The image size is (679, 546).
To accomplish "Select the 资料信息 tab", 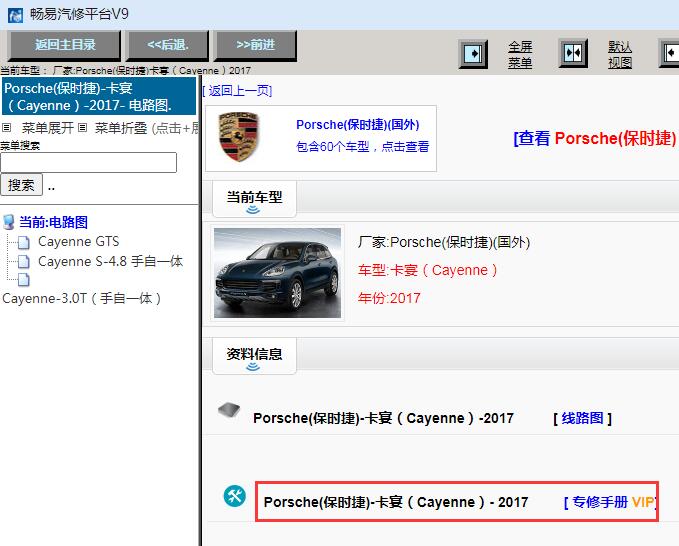I will coord(254,356).
